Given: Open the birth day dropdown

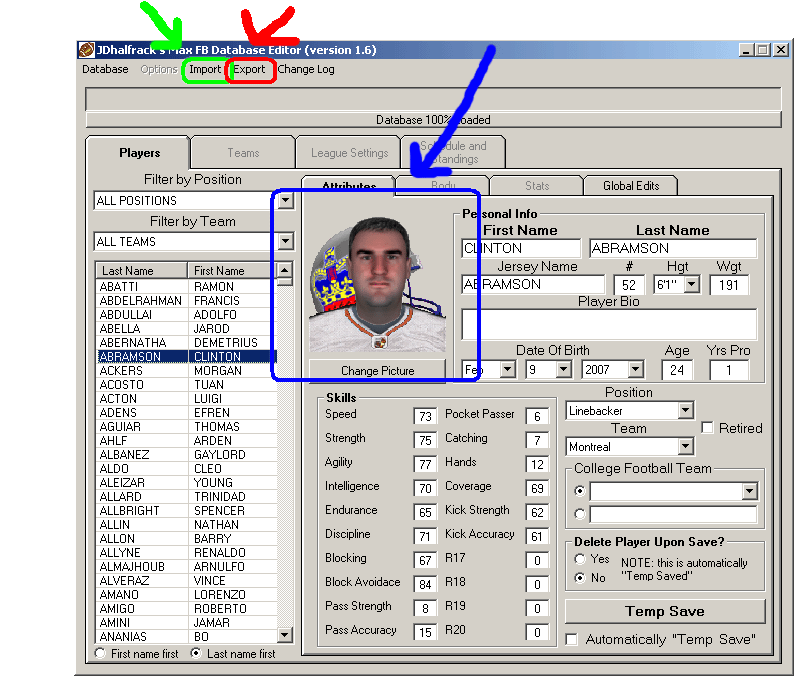Looking at the screenshot, I should (x=563, y=369).
